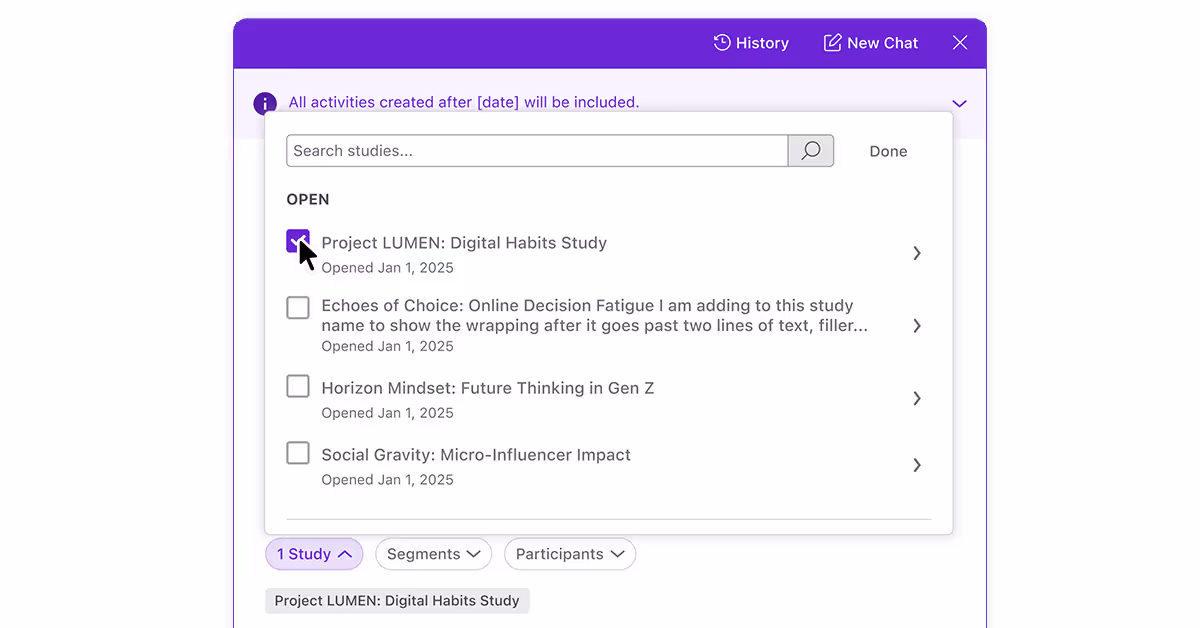Select the Project LUMEN: Digital Habits Study title
The image size is (1200, 628).
pyautogui.click(x=464, y=243)
